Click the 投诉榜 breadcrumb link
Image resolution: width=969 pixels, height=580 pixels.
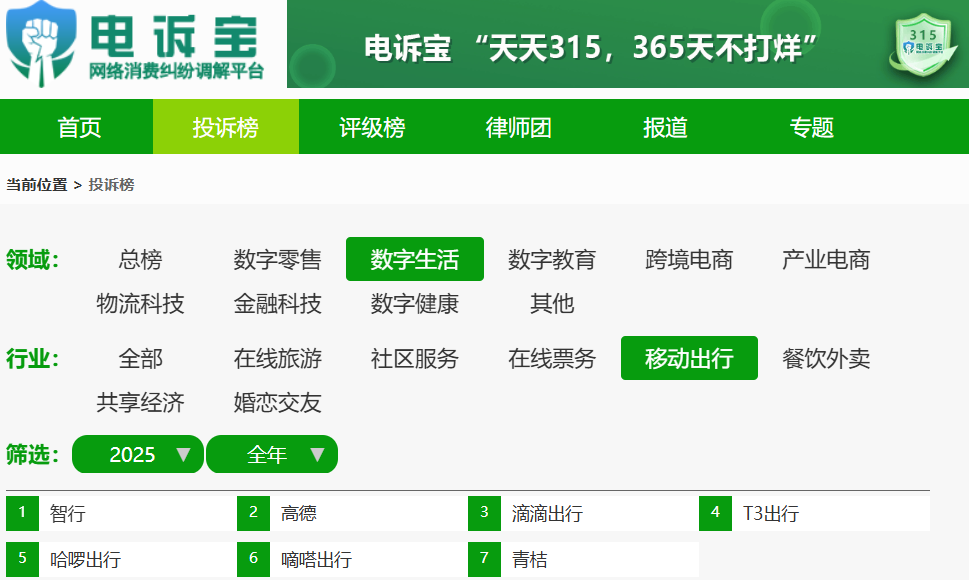point(112,185)
